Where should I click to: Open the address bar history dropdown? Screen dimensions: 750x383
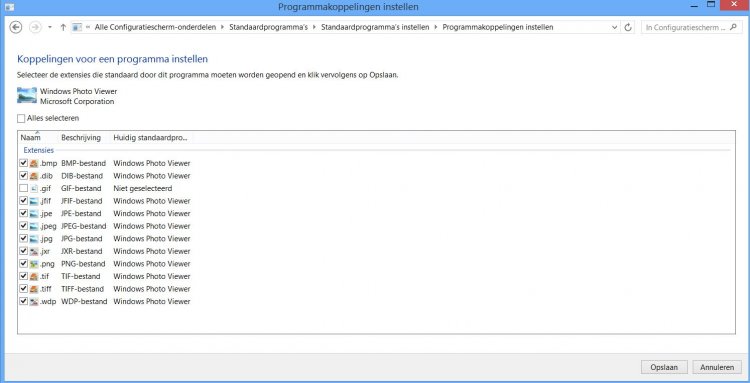point(615,28)
